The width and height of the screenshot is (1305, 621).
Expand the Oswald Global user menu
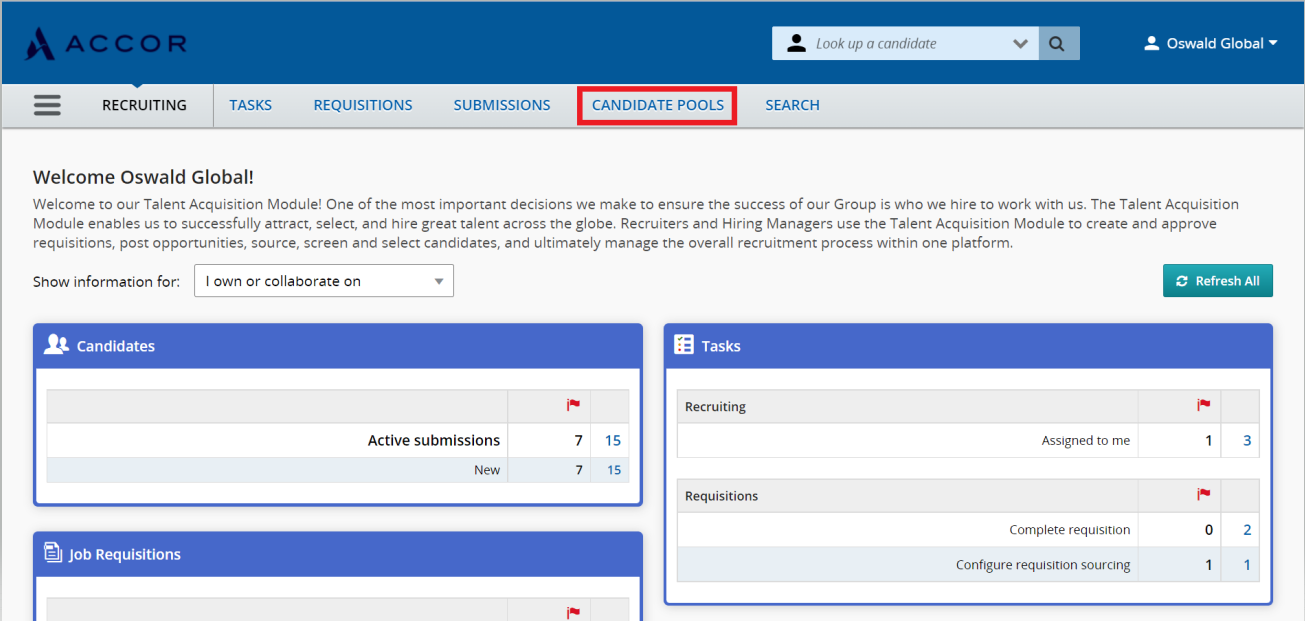[x=1210, y=43]
